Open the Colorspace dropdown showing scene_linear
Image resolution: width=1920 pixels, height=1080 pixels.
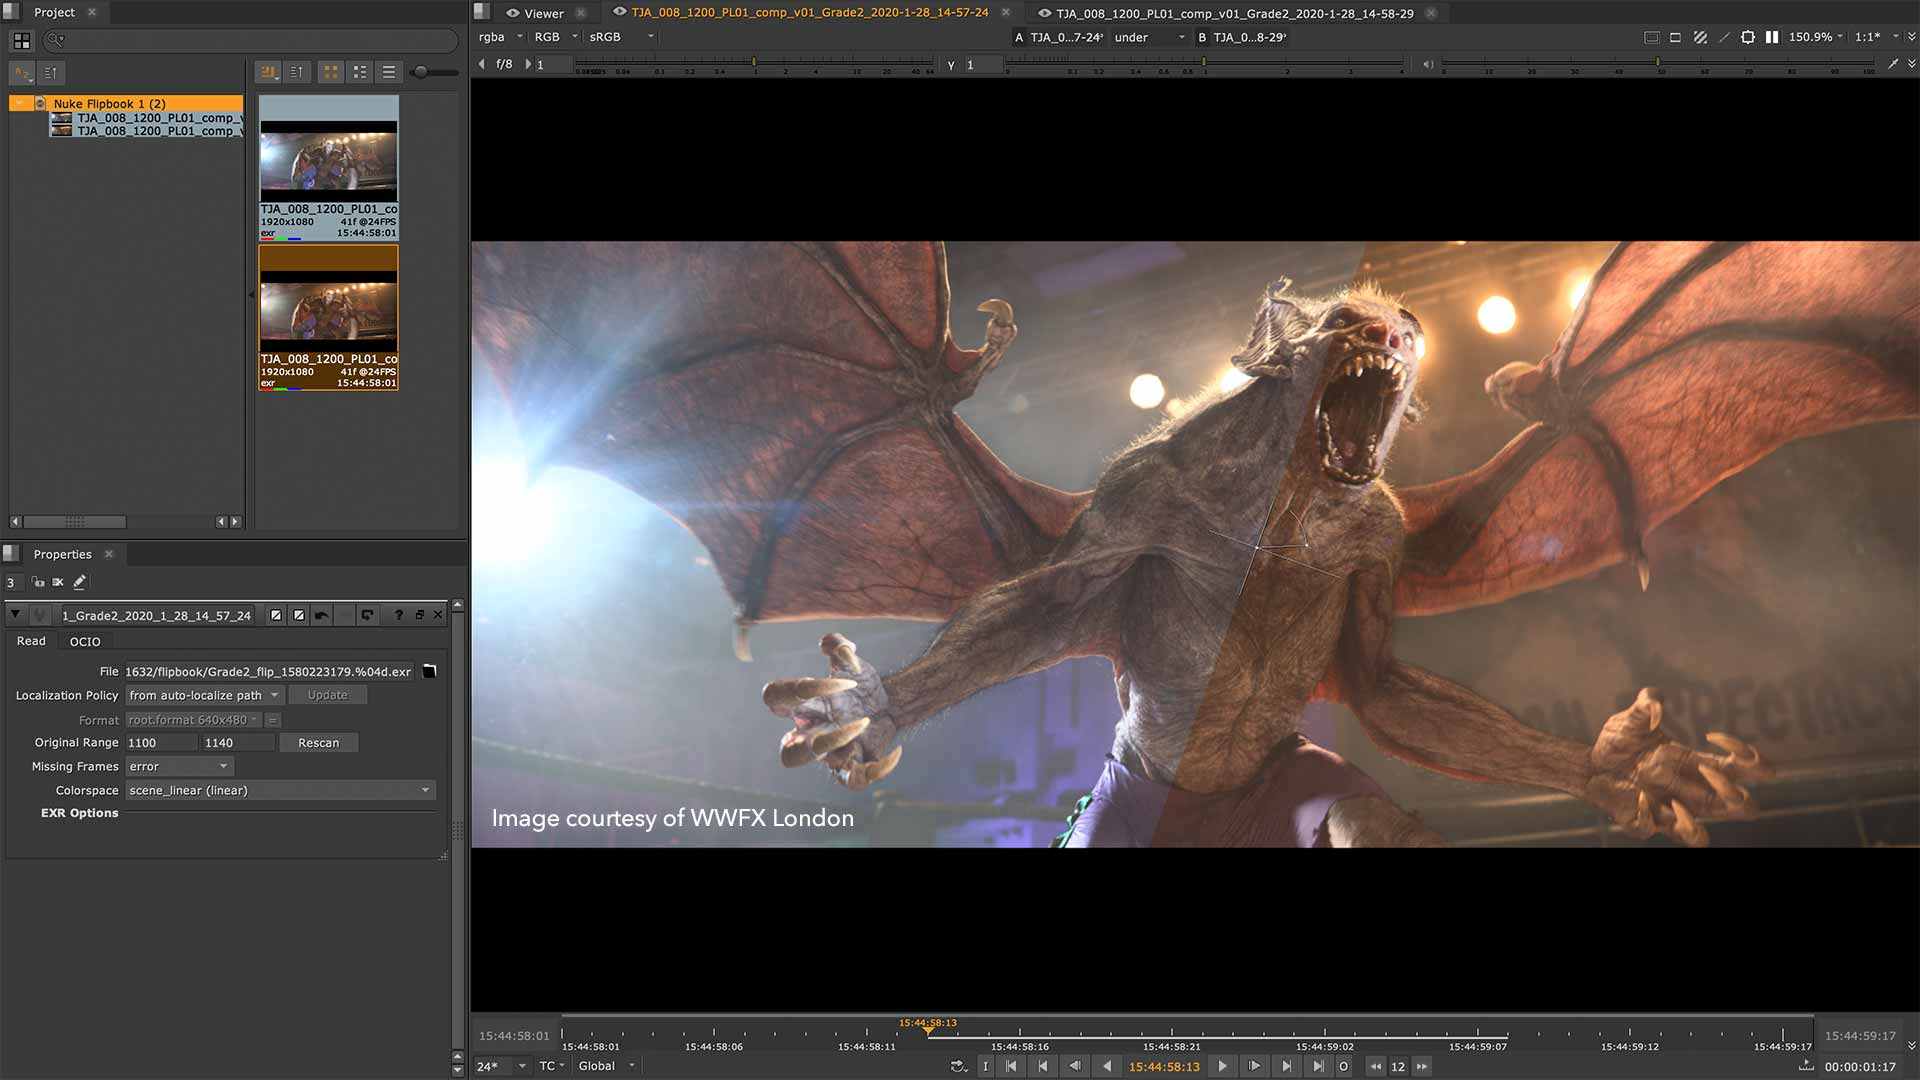[278, 790]
